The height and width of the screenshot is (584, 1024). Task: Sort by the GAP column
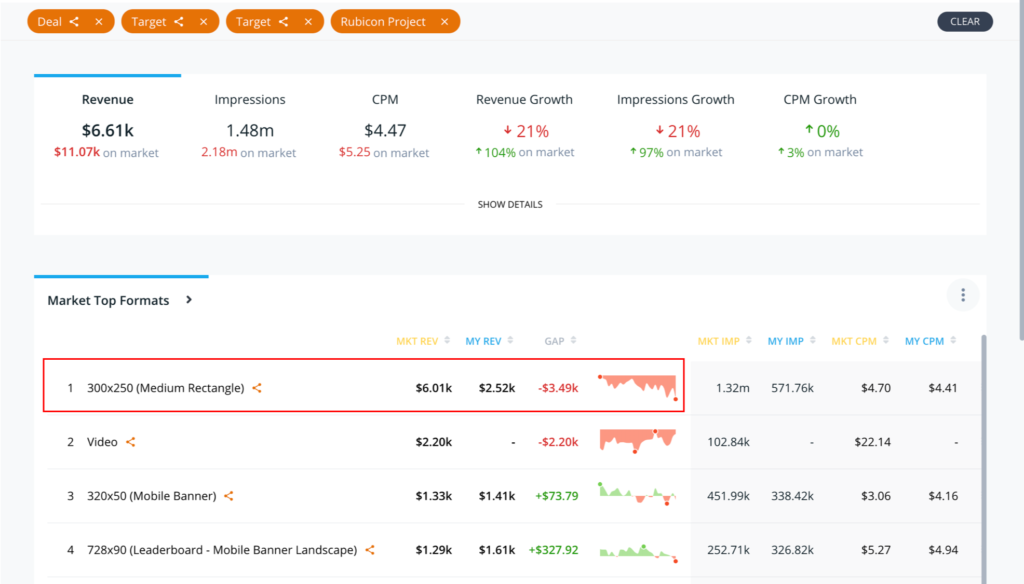[x=560, y=341]
